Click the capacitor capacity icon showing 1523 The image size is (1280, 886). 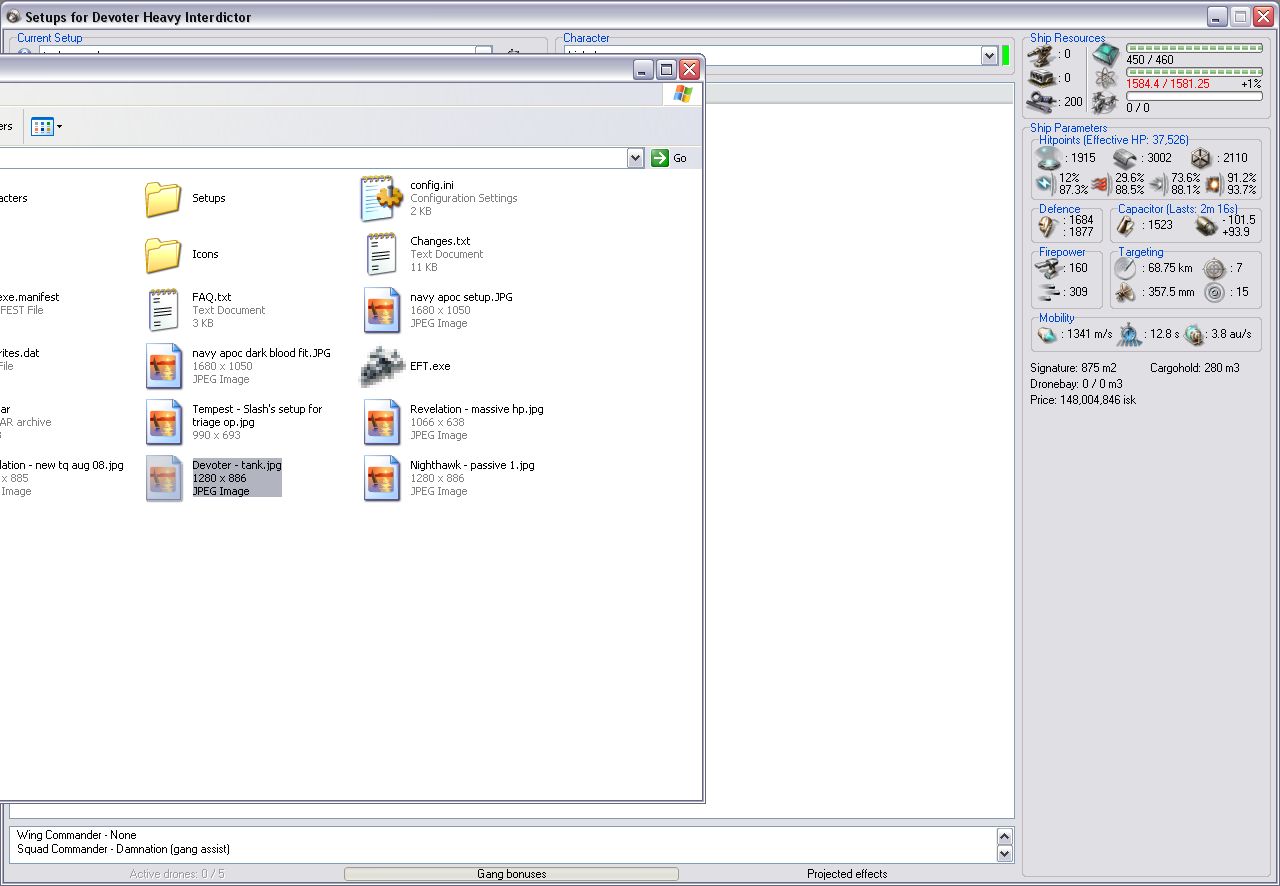pos(1127,226)
